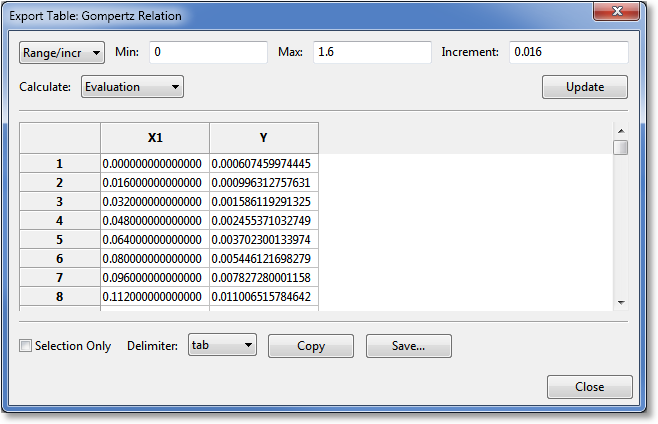The width and height of the screenshot is (658, 424).
Task: Click cell 0.080000000000000
Action: 155,258
